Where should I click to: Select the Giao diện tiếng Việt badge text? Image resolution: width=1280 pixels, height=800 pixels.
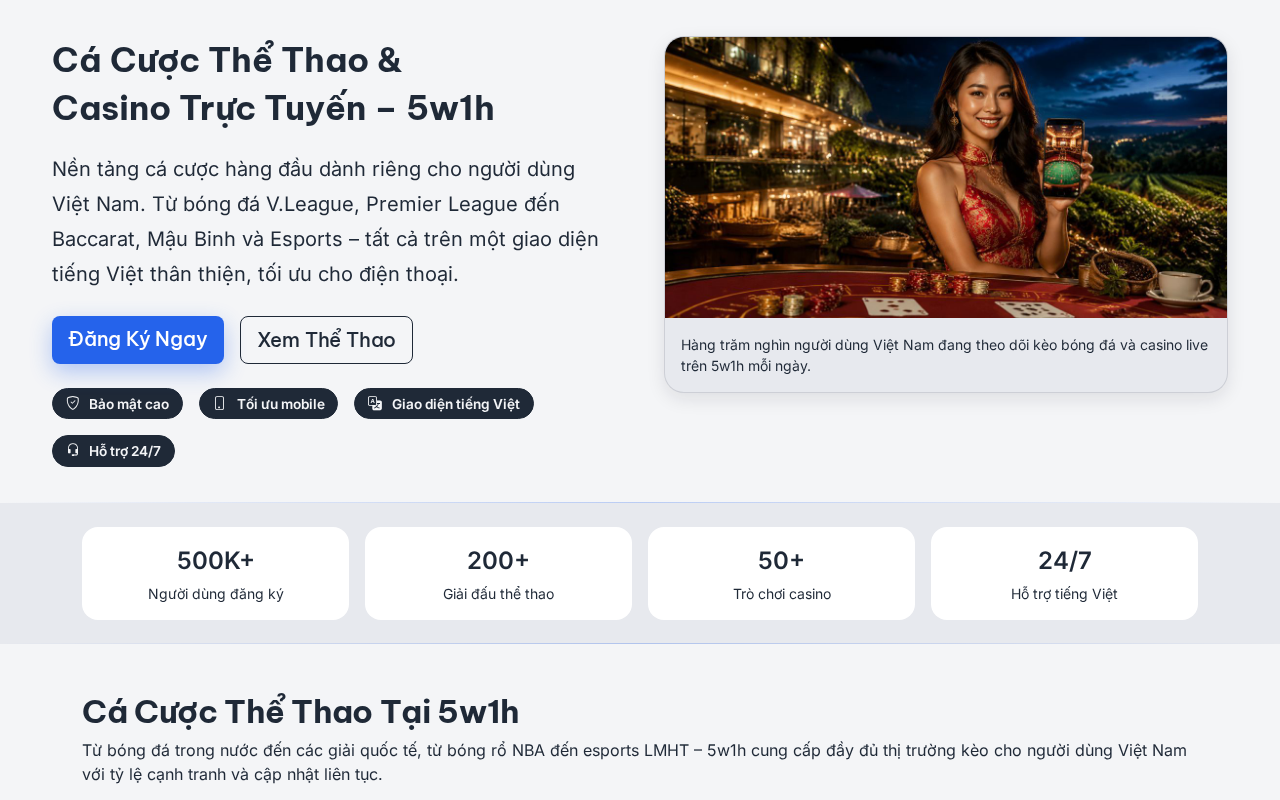click(x=456, y=404)
